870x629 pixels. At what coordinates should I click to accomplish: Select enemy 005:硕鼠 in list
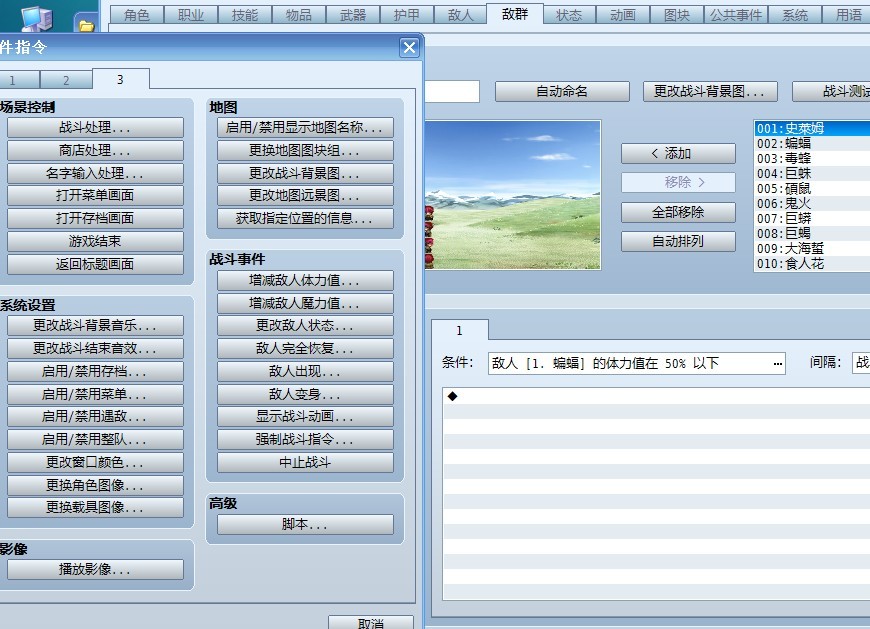pyautogui.click(x=812, y=189)
